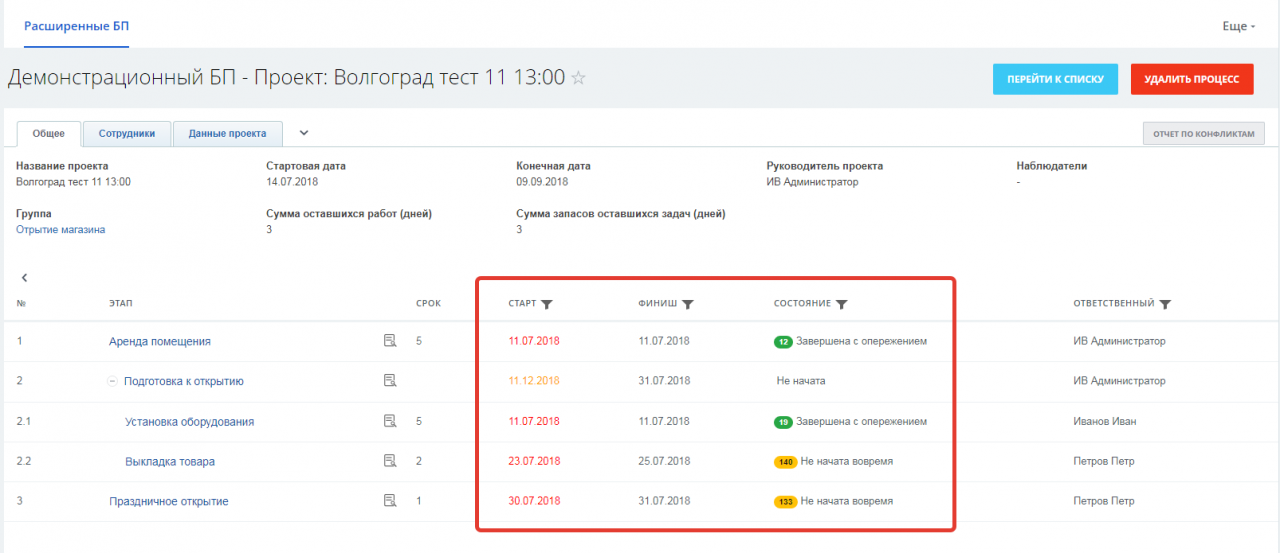
Task: Expand more tabs chevron after Данные проекта
Action: [304, 132]
